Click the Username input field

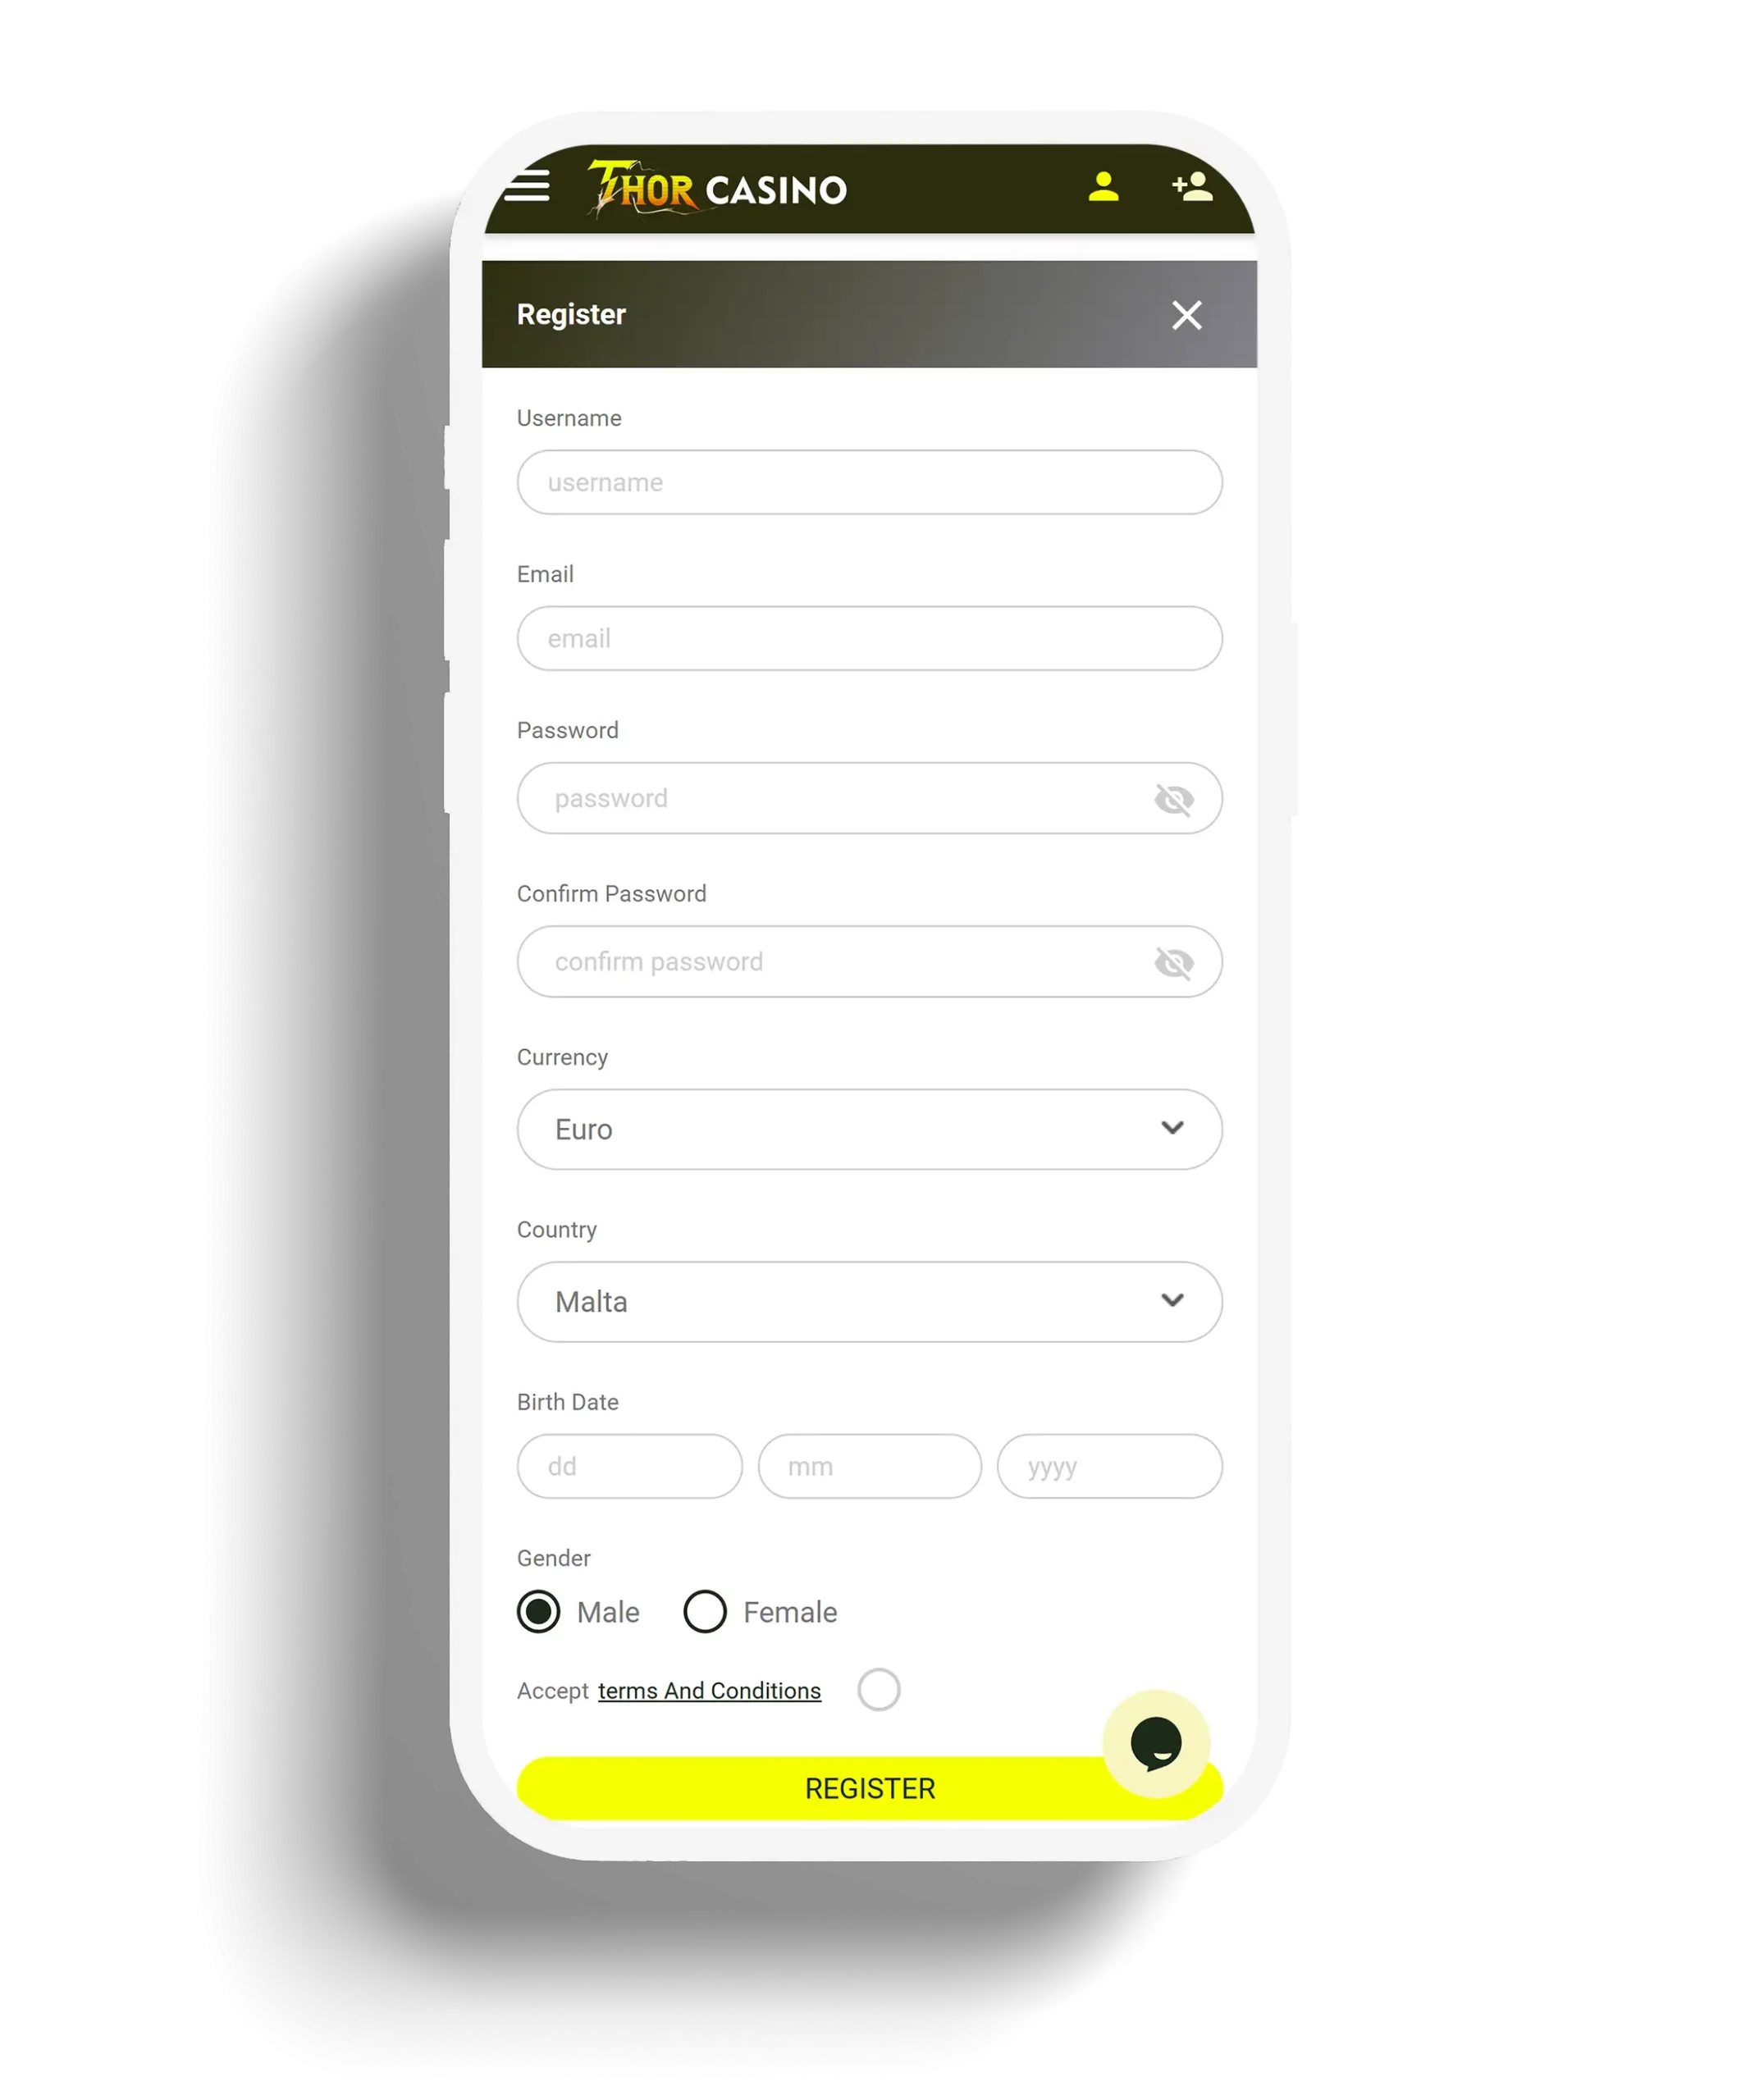869,482
